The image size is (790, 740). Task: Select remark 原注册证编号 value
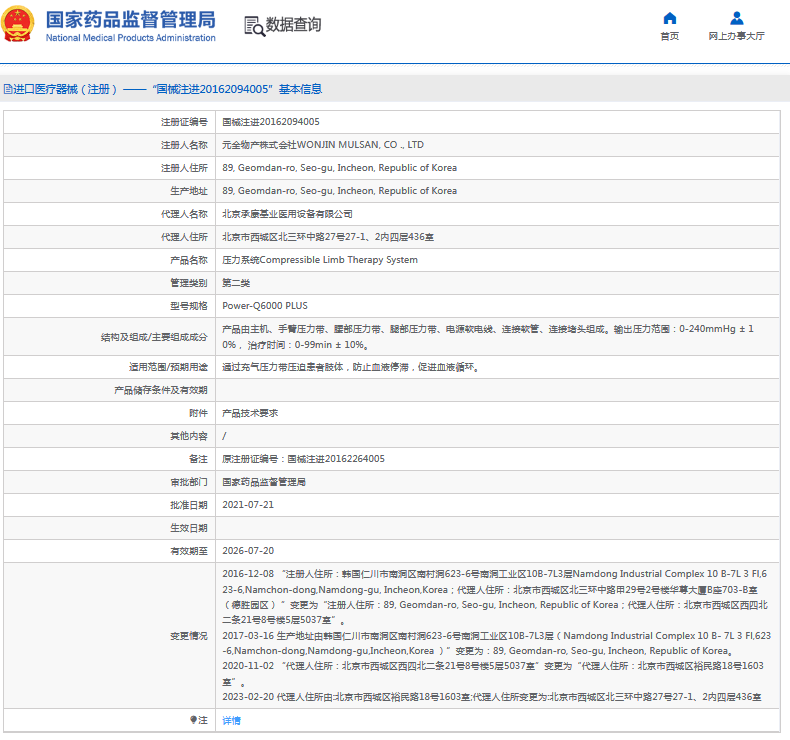[303, 459]
